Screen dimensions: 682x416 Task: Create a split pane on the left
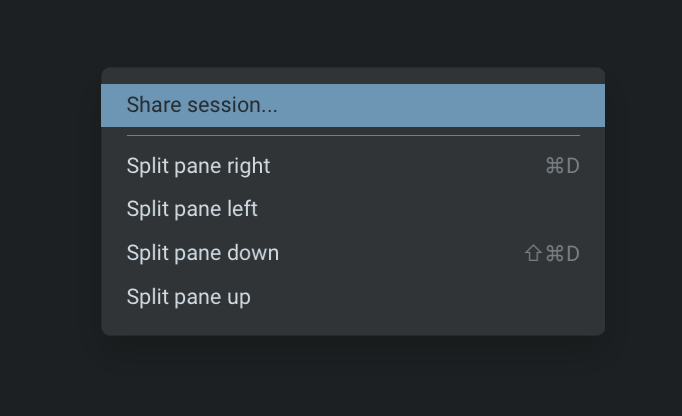click(x=192, y=209)
